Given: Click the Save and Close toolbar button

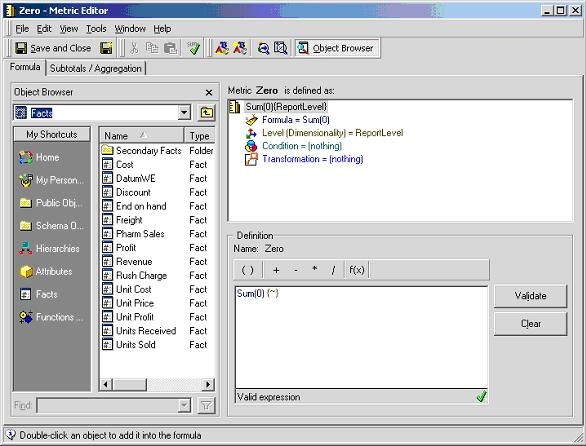Looking at the screenshot, I should click(53, 48).
